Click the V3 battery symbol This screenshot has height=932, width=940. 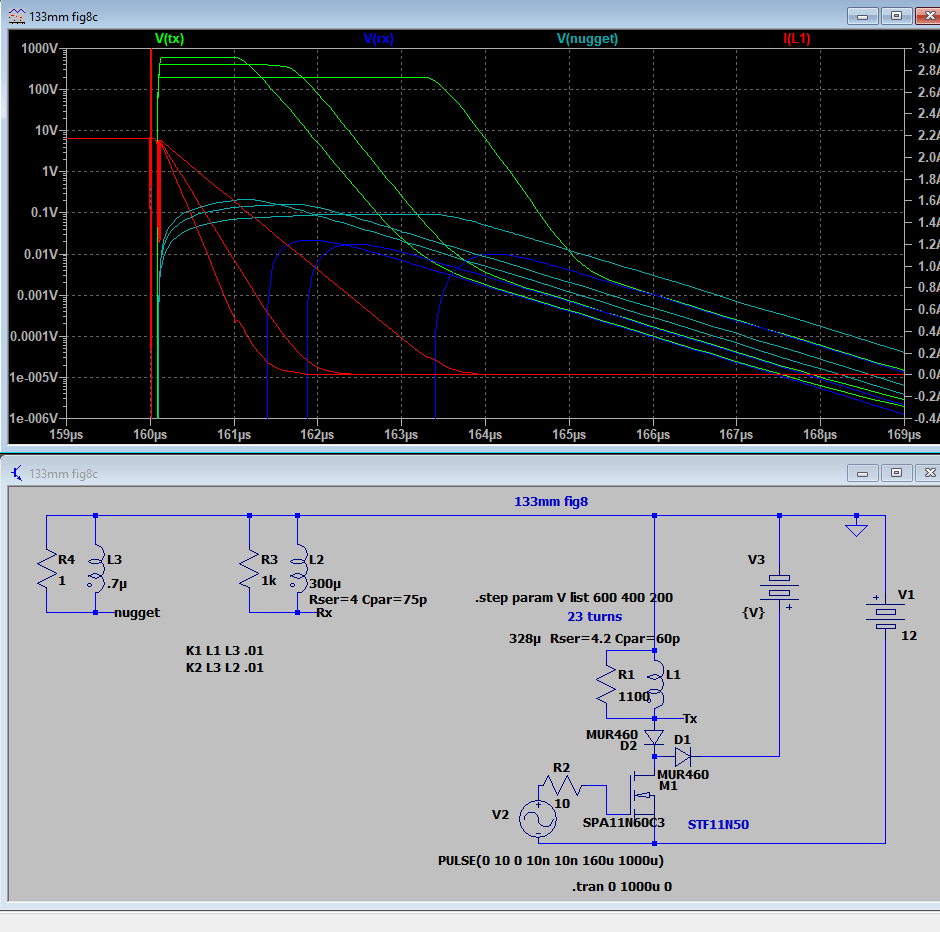coord(779,590)
